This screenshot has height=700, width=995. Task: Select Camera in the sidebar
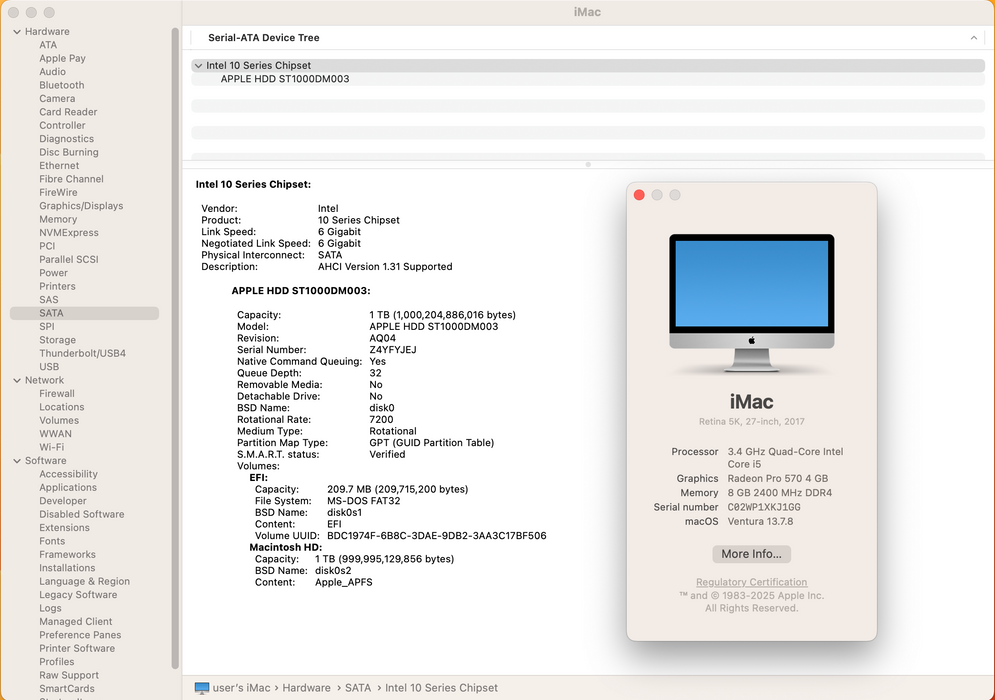pos(57,98)
